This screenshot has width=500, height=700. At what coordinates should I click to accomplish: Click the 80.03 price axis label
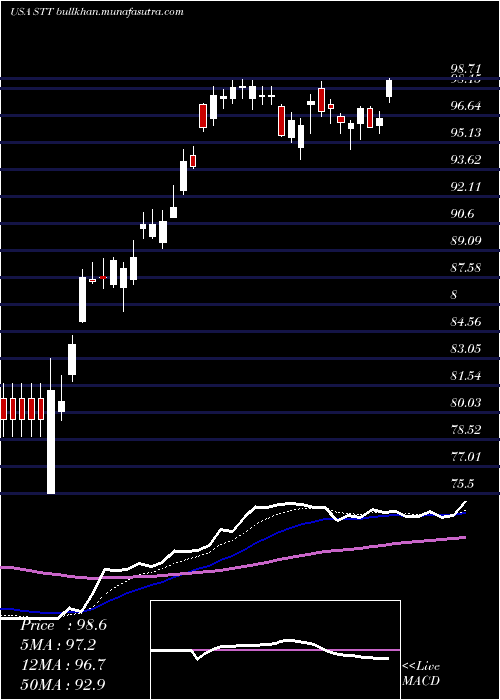click(466, 403)
